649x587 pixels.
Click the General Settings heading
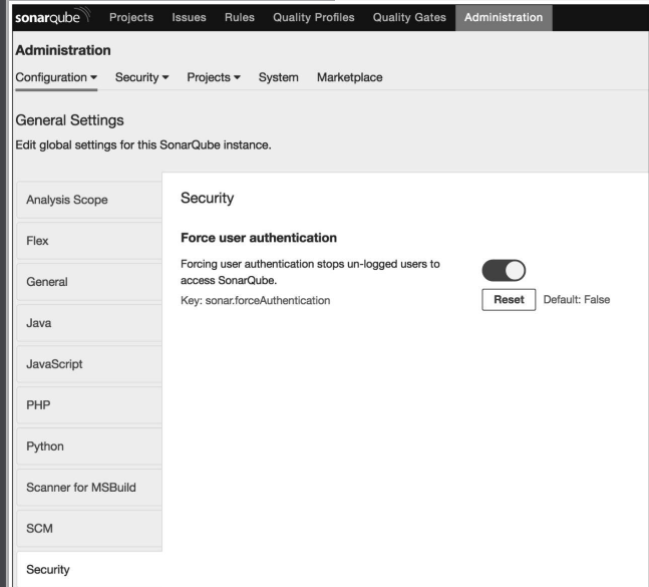point(70,120)
